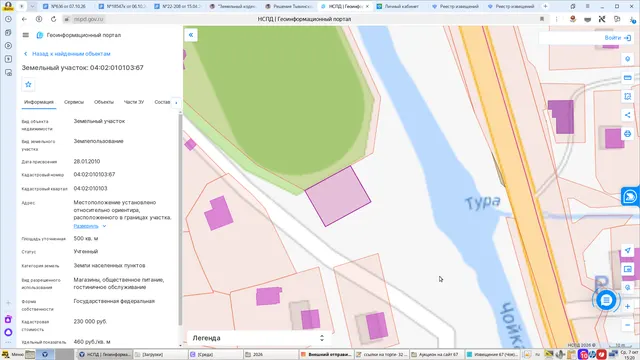
Task: Select cadastral number 04:02:010103:67 value
Action: click(94, 175)
